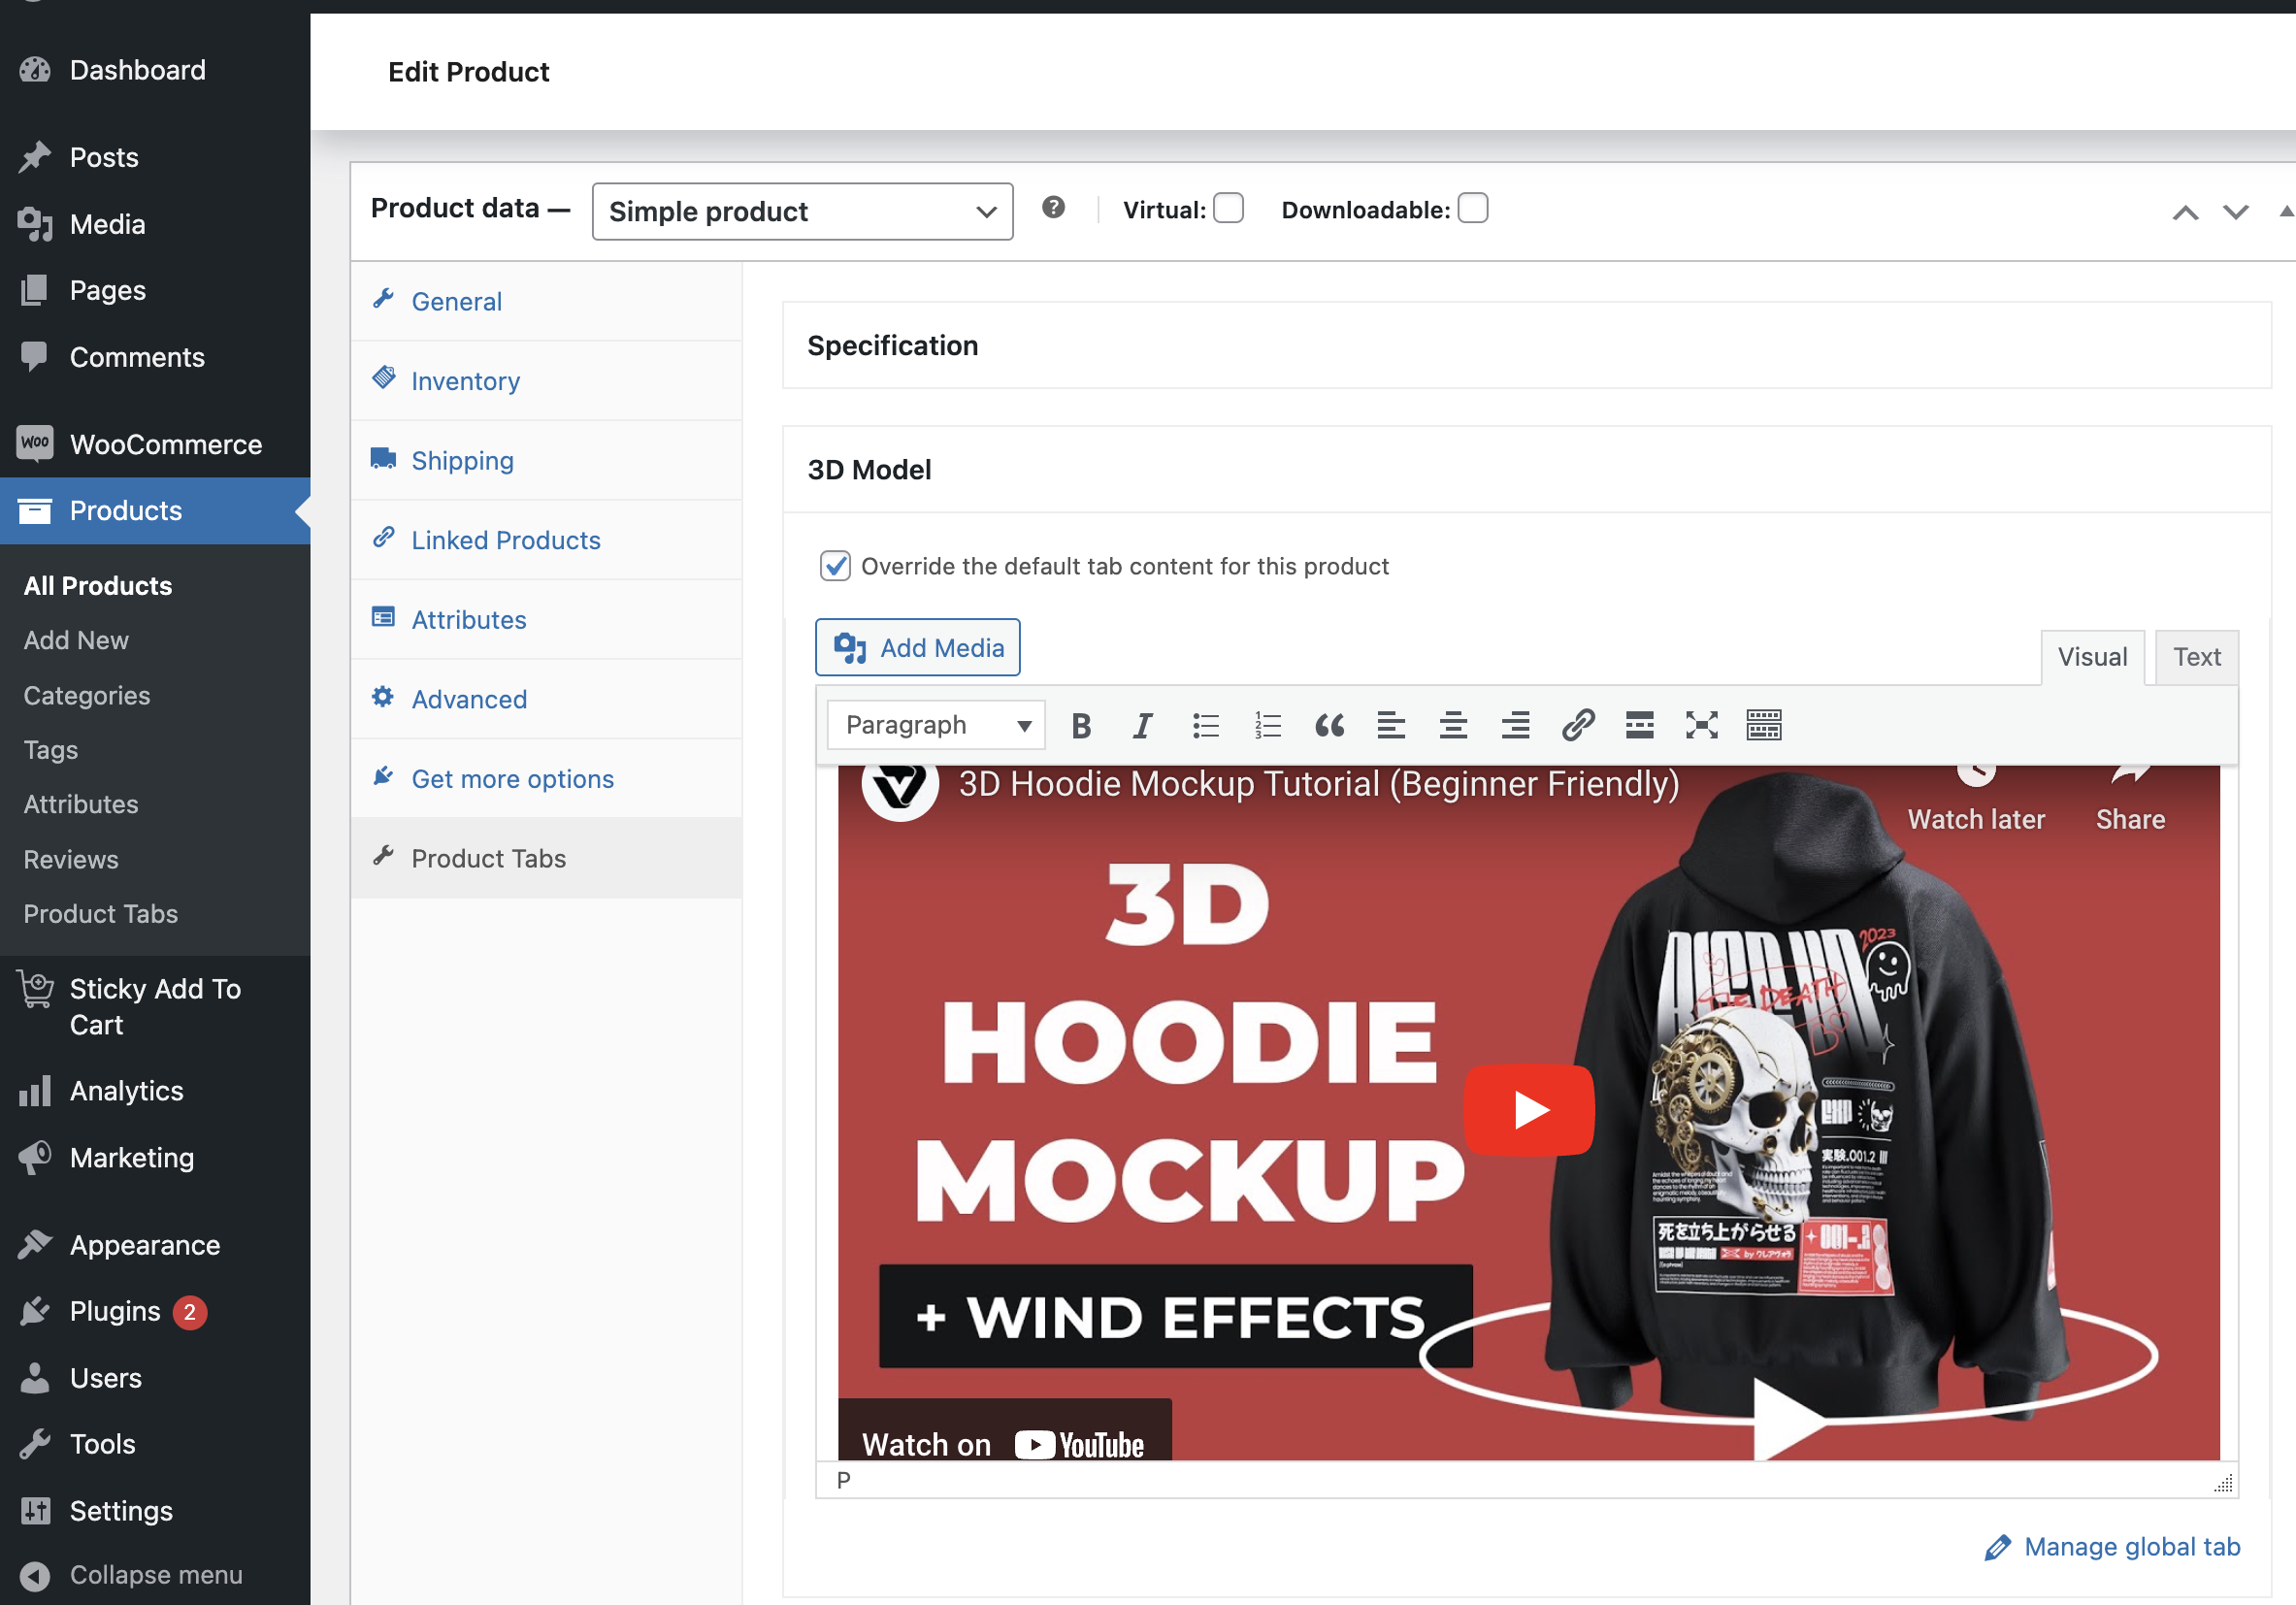This screenshot has height=1605, width=2296.
Task: Align text center
Action: pos(1453,725)
